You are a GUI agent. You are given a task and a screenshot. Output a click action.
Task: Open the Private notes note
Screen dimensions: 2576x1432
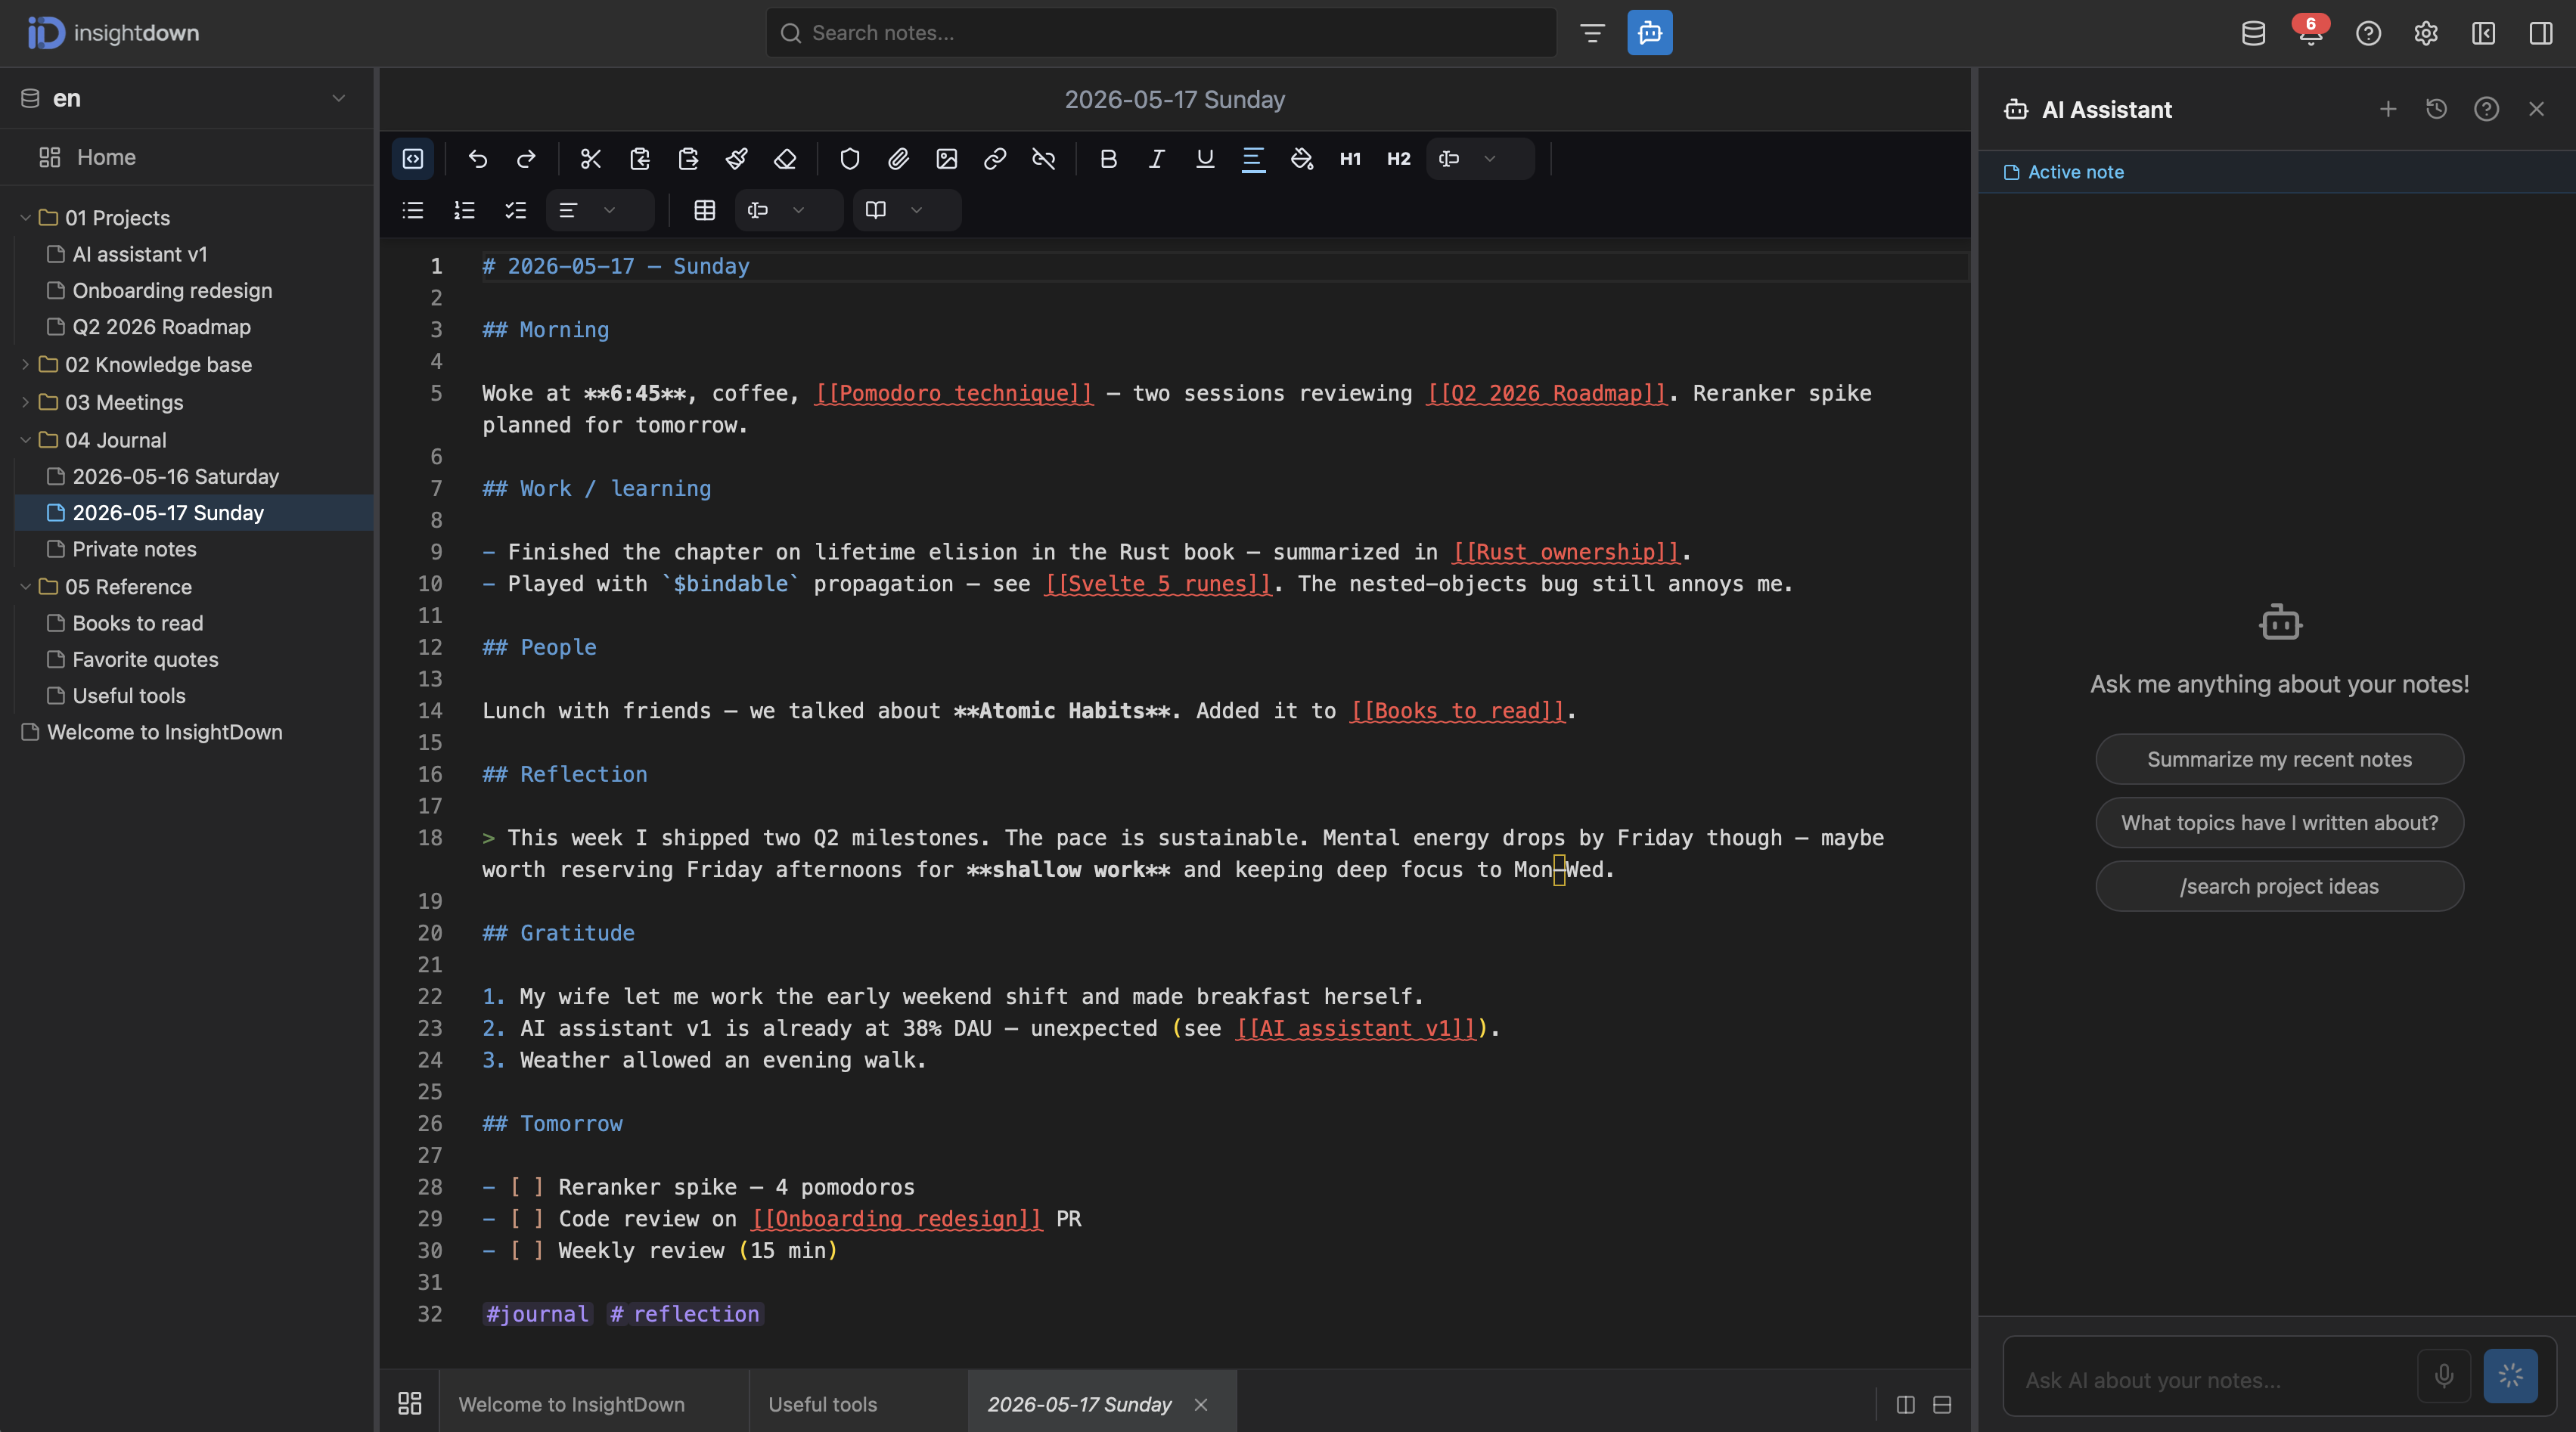click(x=134, y=549)
